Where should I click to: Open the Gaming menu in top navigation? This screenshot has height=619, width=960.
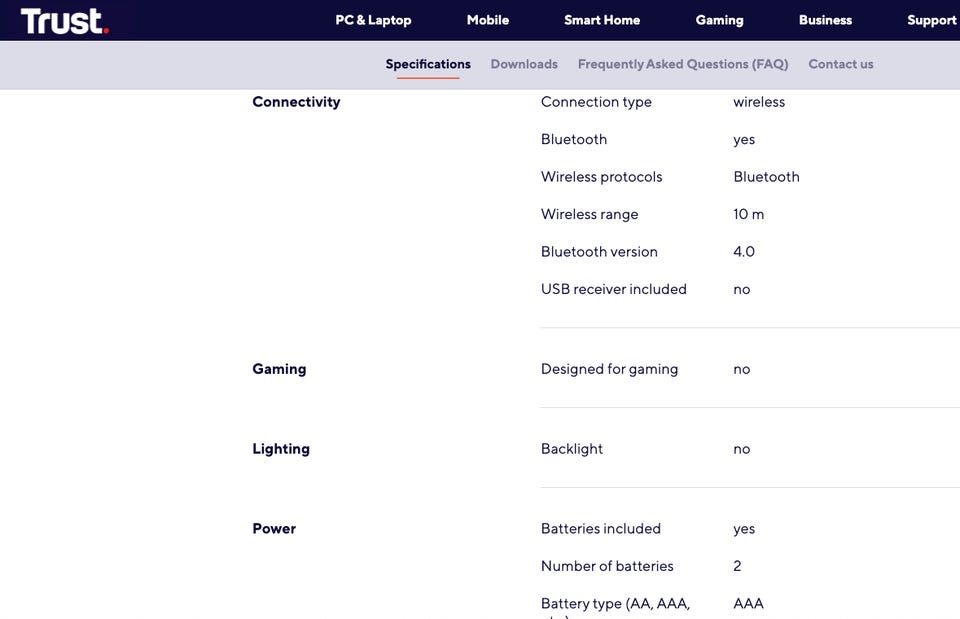coord(719,20)
